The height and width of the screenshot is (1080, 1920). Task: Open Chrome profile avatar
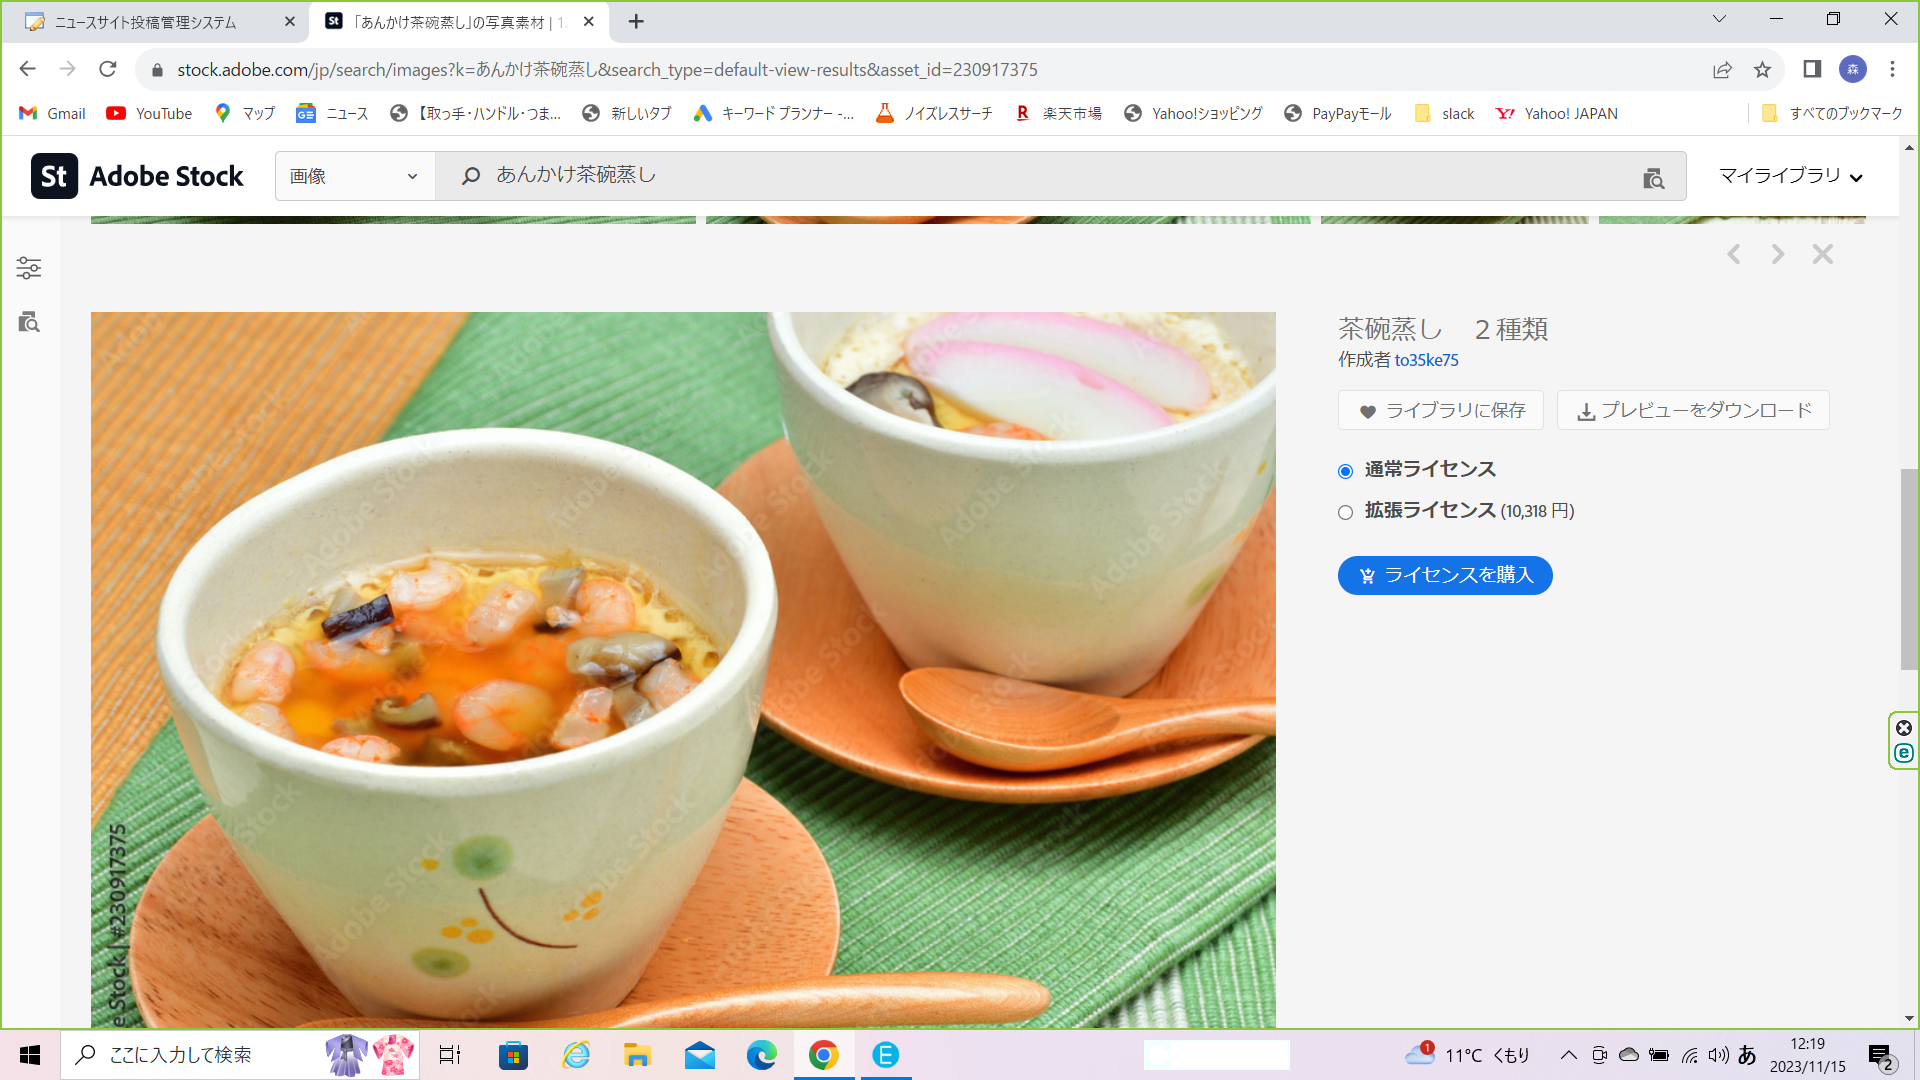[1853, 69]
